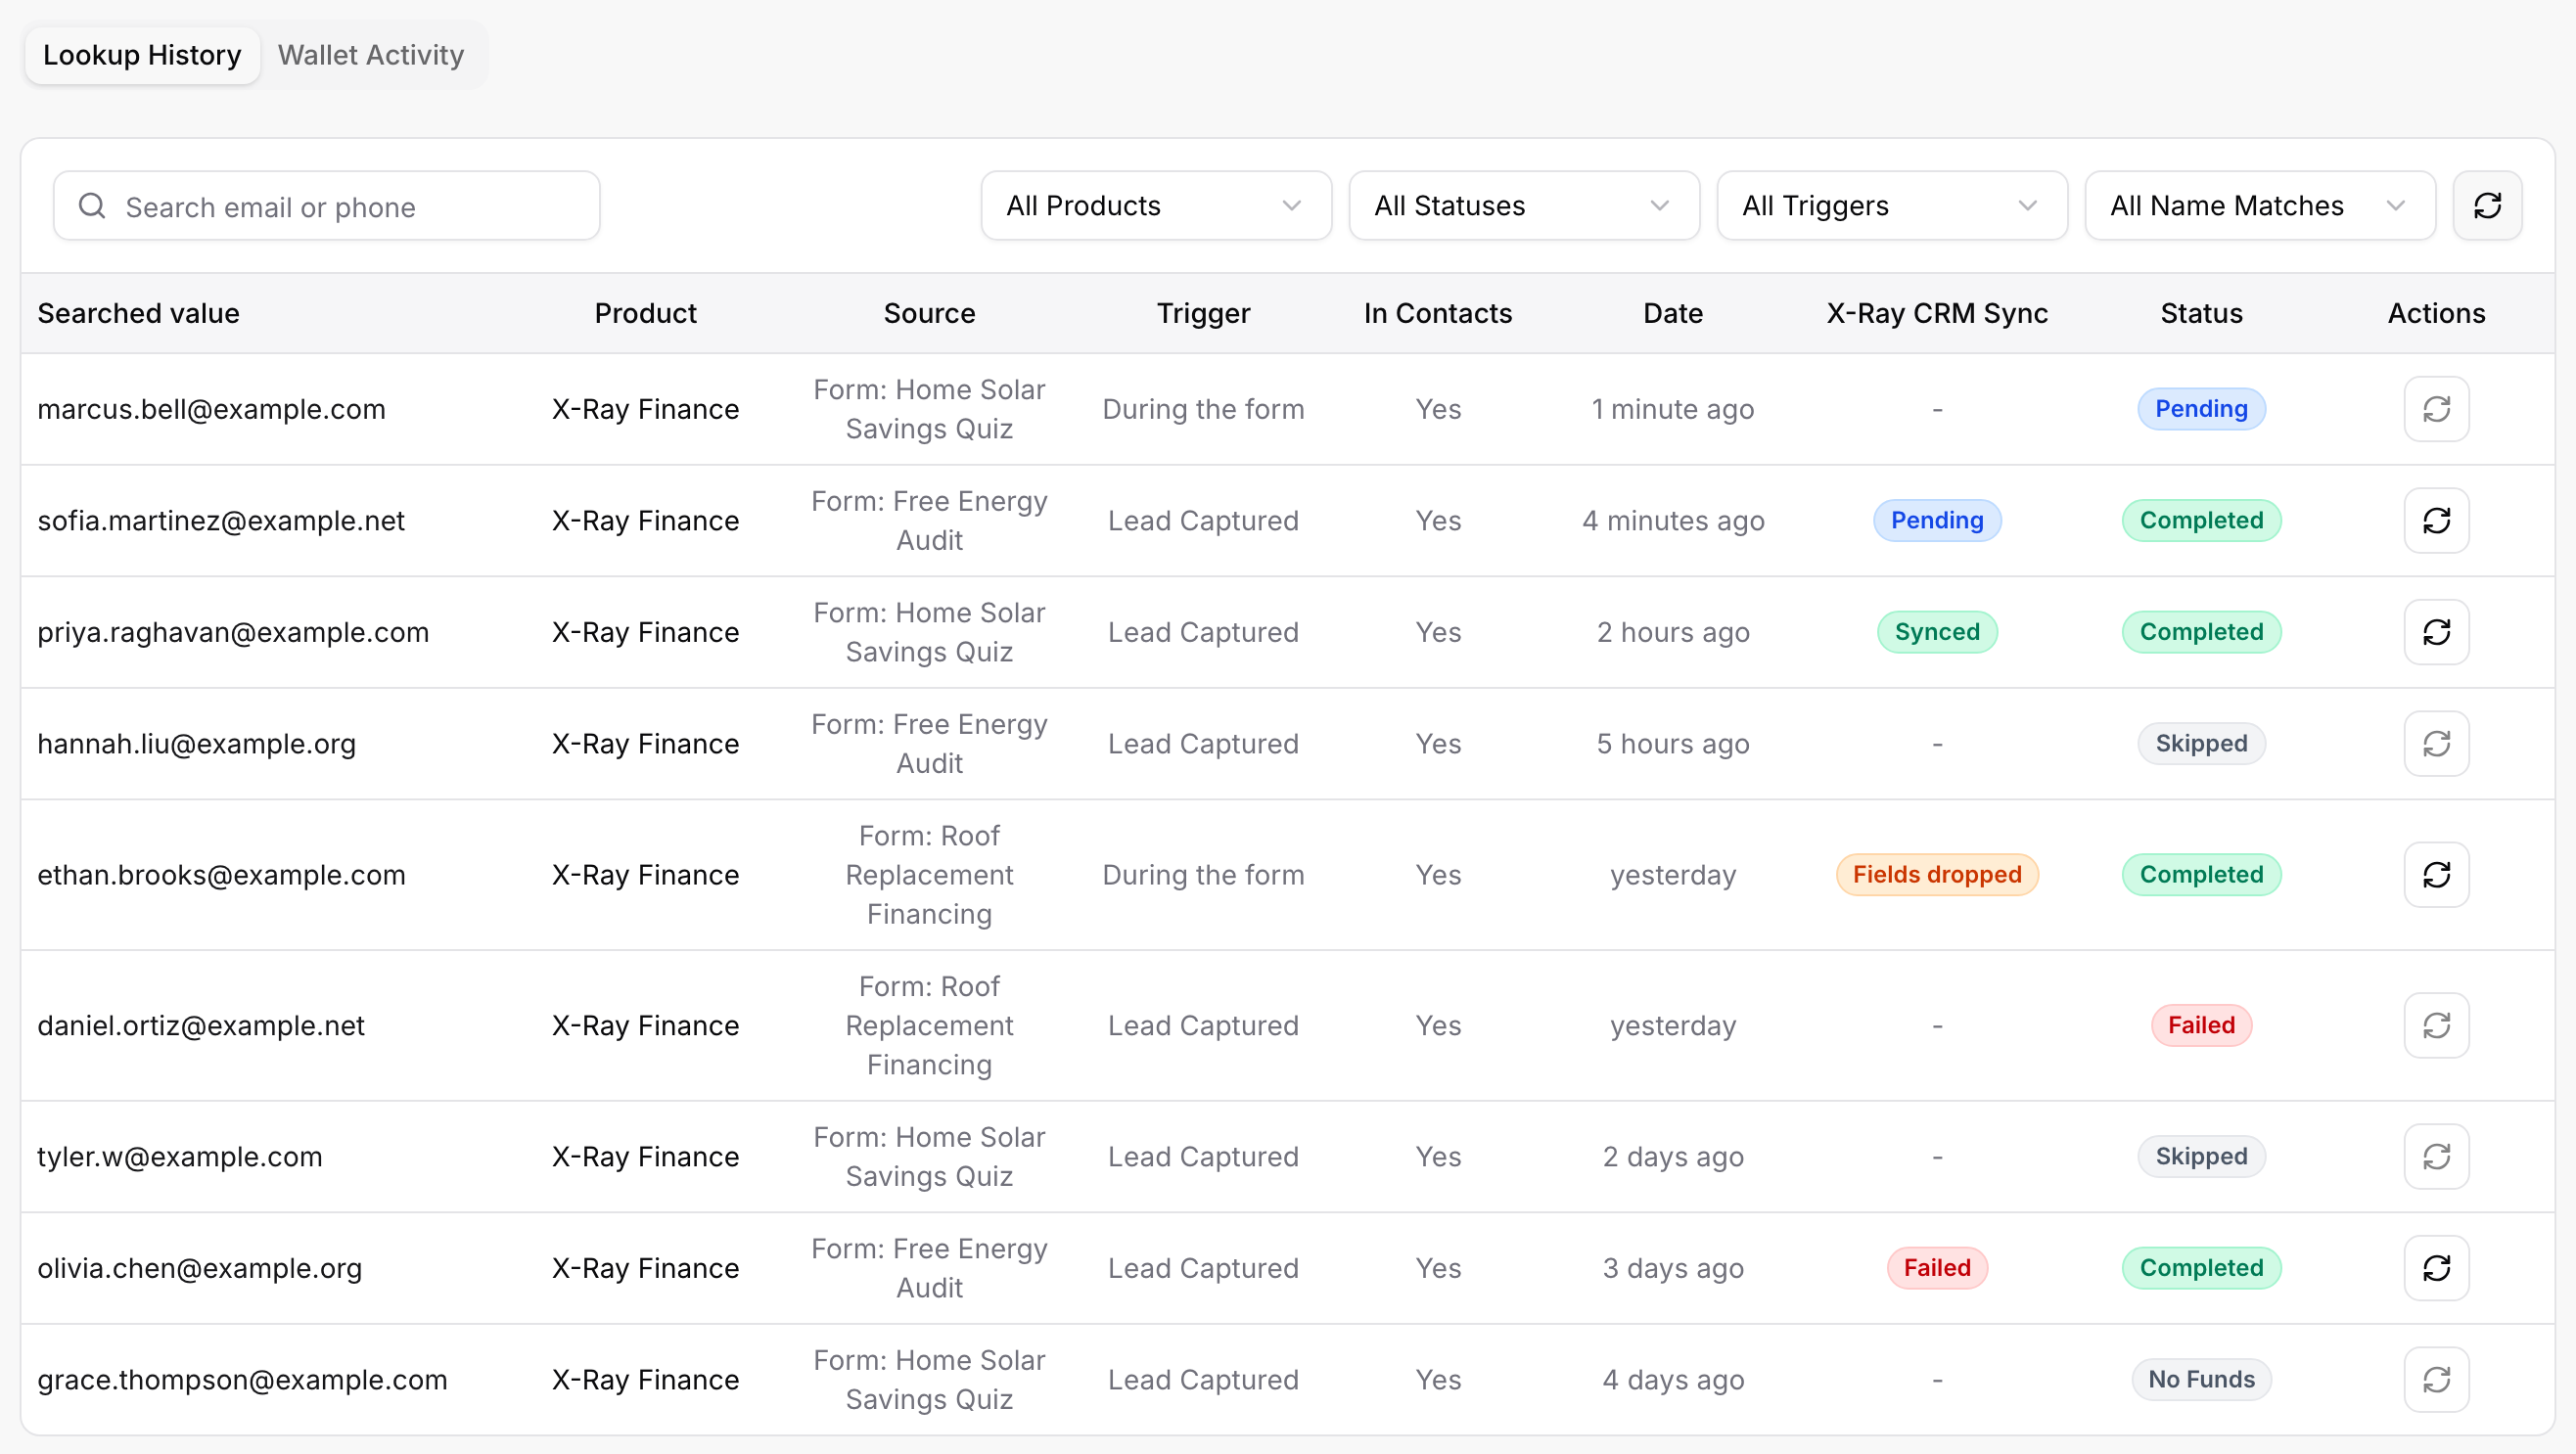
Task: Retry lookup for priya.raghavan@example.com
Action: 2436,632
